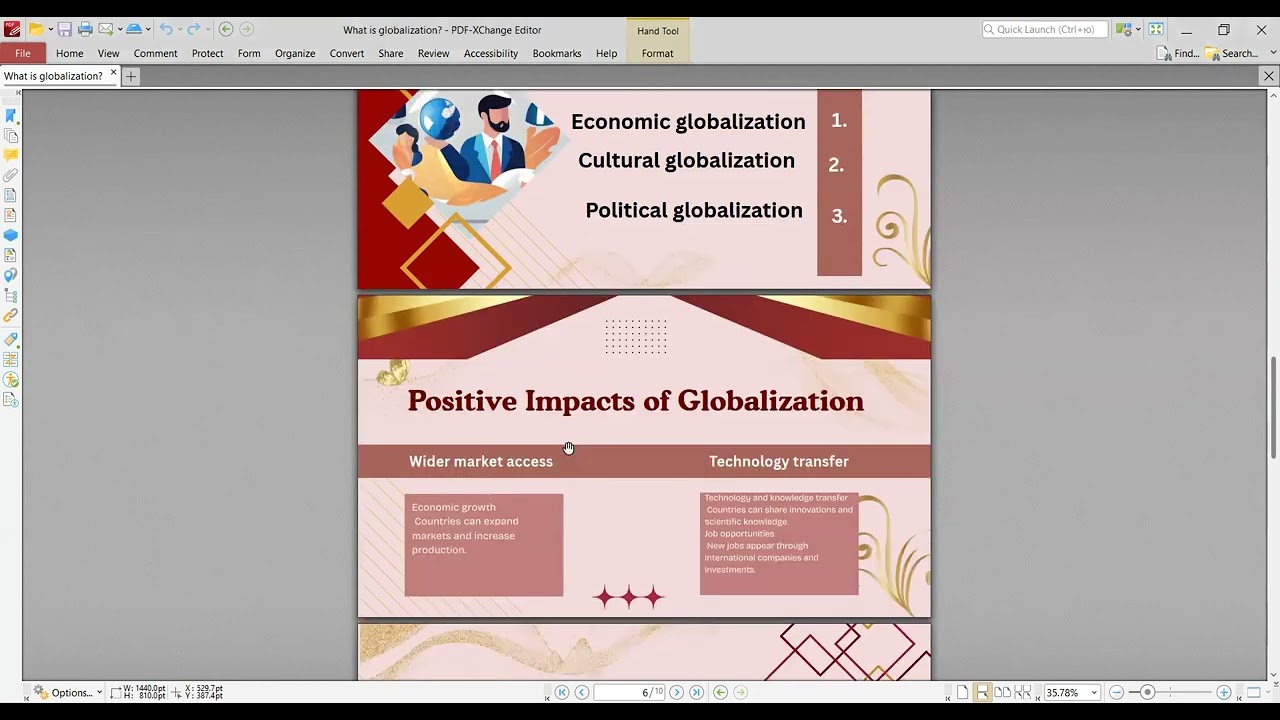Undo the last action
Viewport: 1280px width, 720px height.
click(166, 30)
